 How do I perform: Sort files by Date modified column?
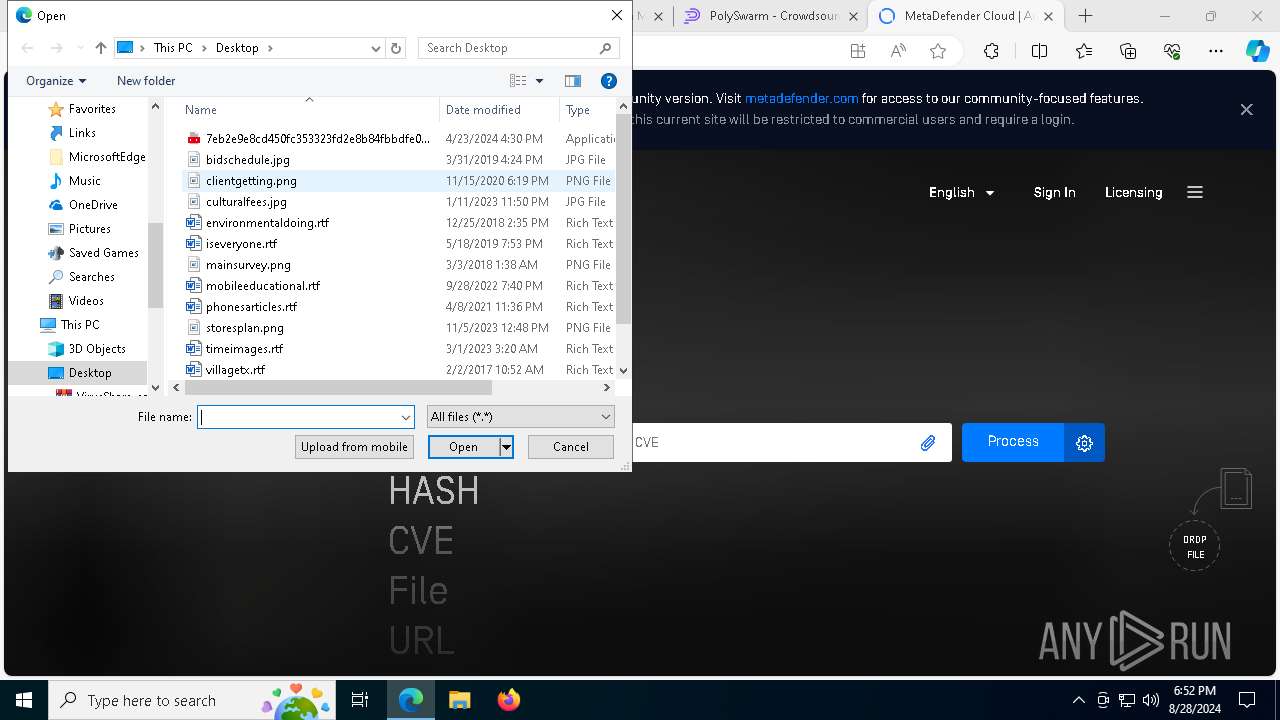click(499, 110)
